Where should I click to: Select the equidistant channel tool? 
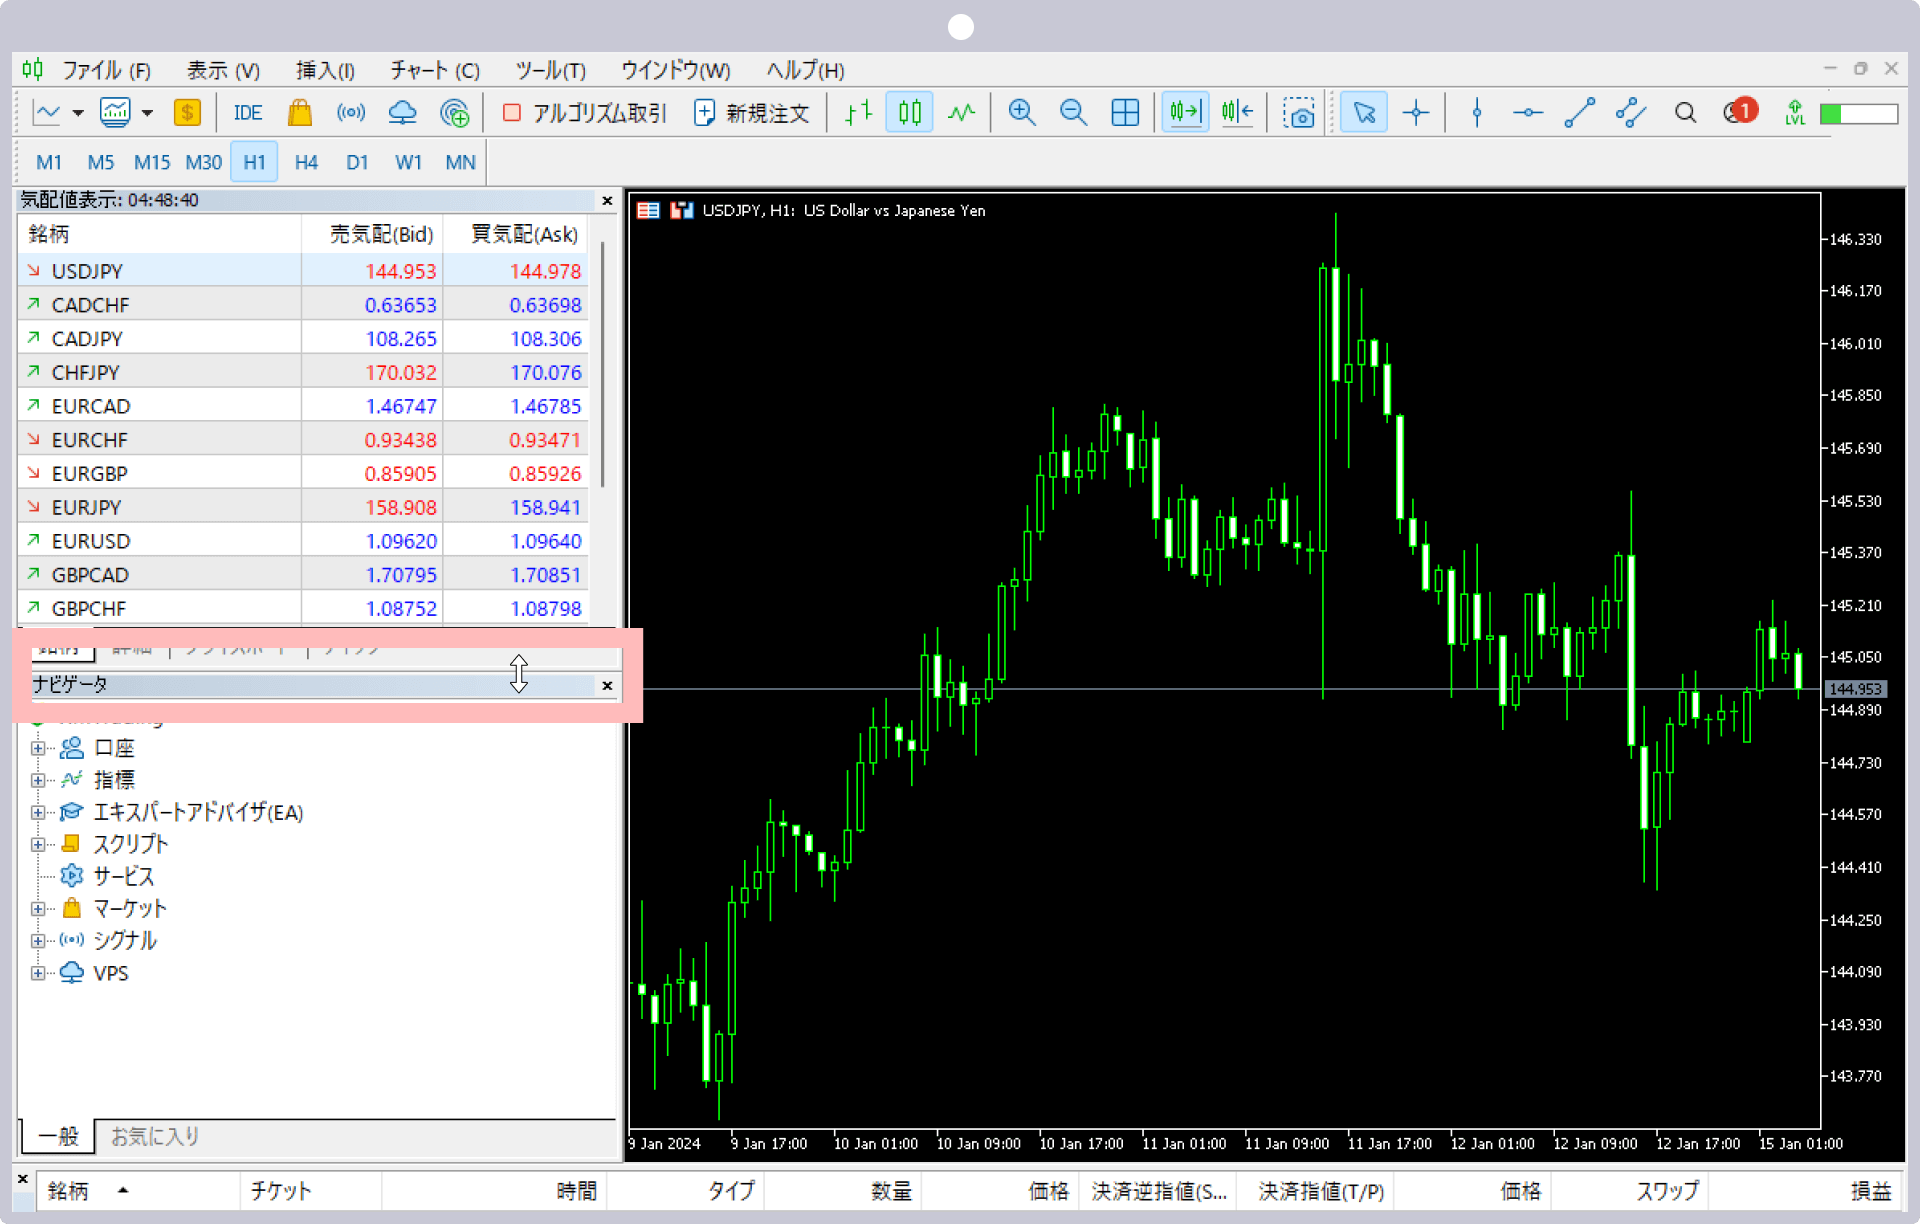(x=1631, y=113)
